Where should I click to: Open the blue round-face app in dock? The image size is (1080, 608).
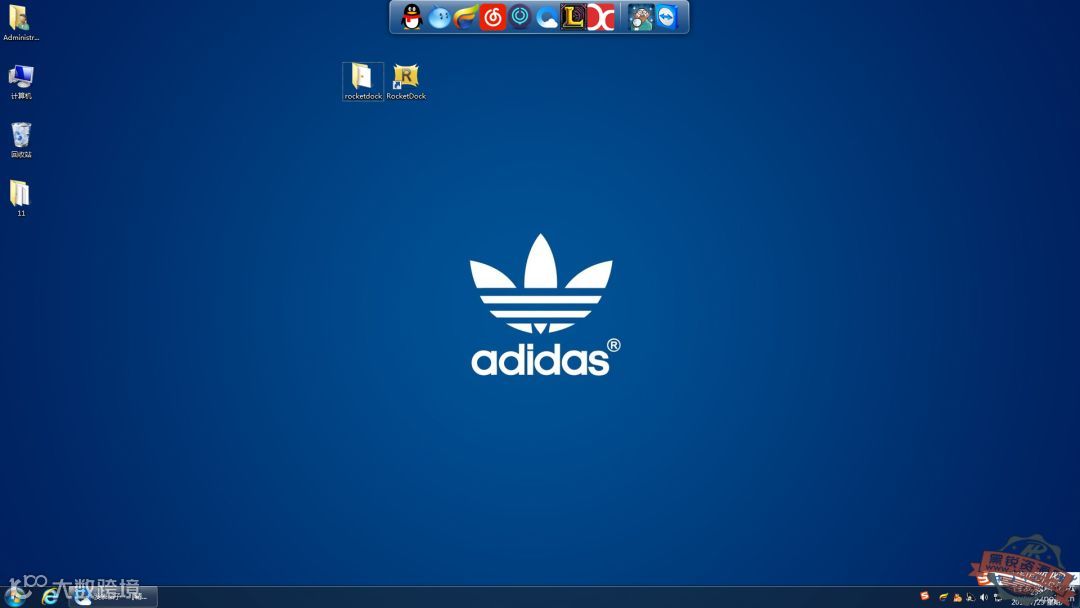coord(439,17)
